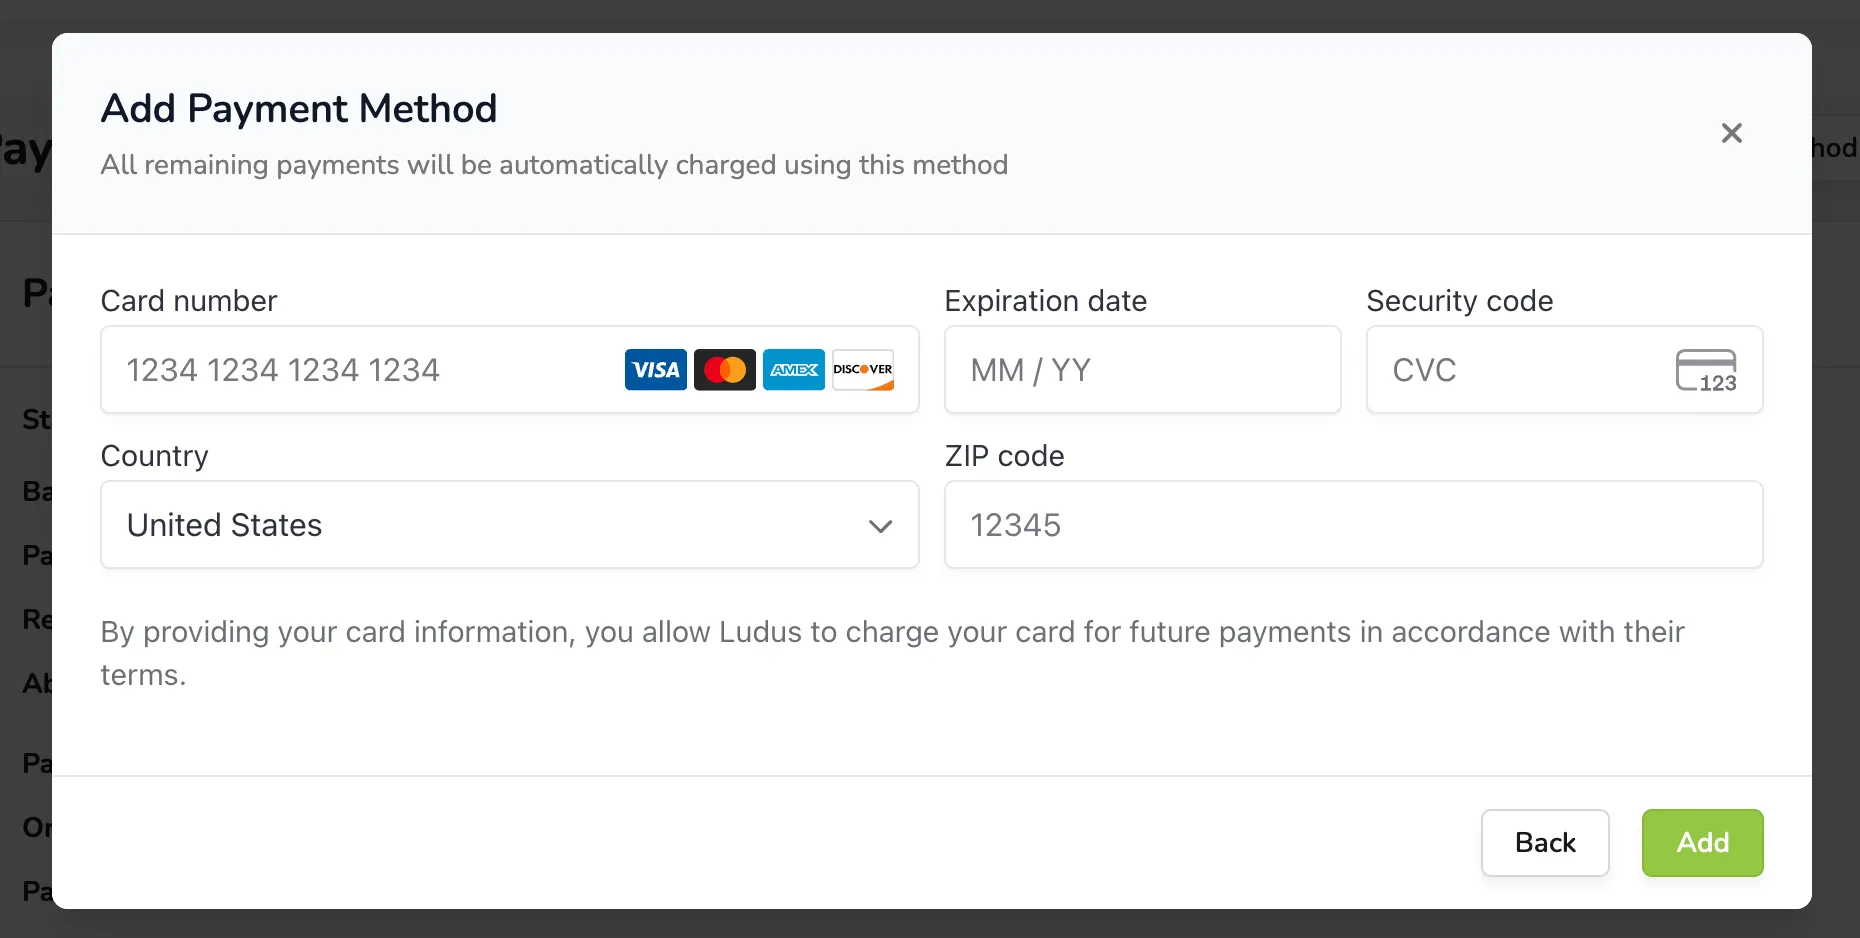
Task: Focus the Card number input field
Action: tap(510, 370)
